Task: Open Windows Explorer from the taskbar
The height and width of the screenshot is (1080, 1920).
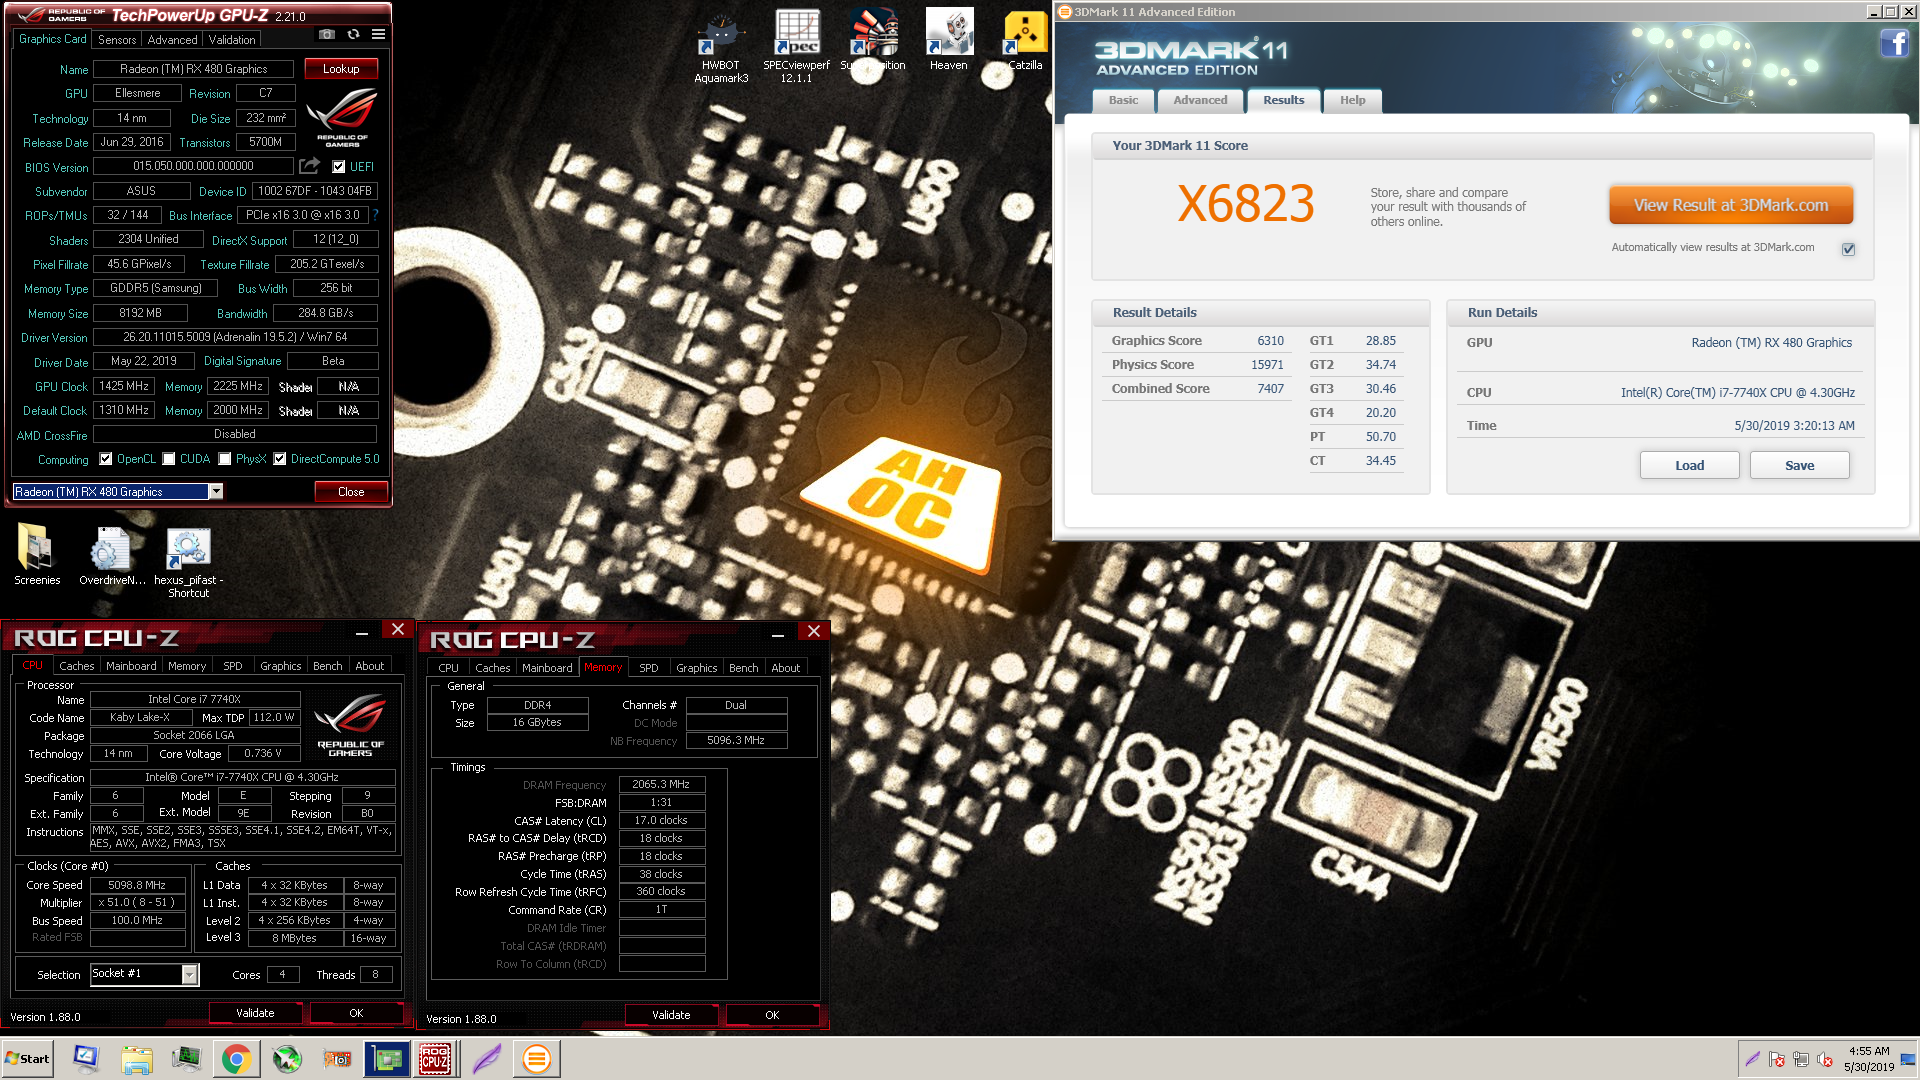Action: pyautogui.click(x=136, y=1059)
